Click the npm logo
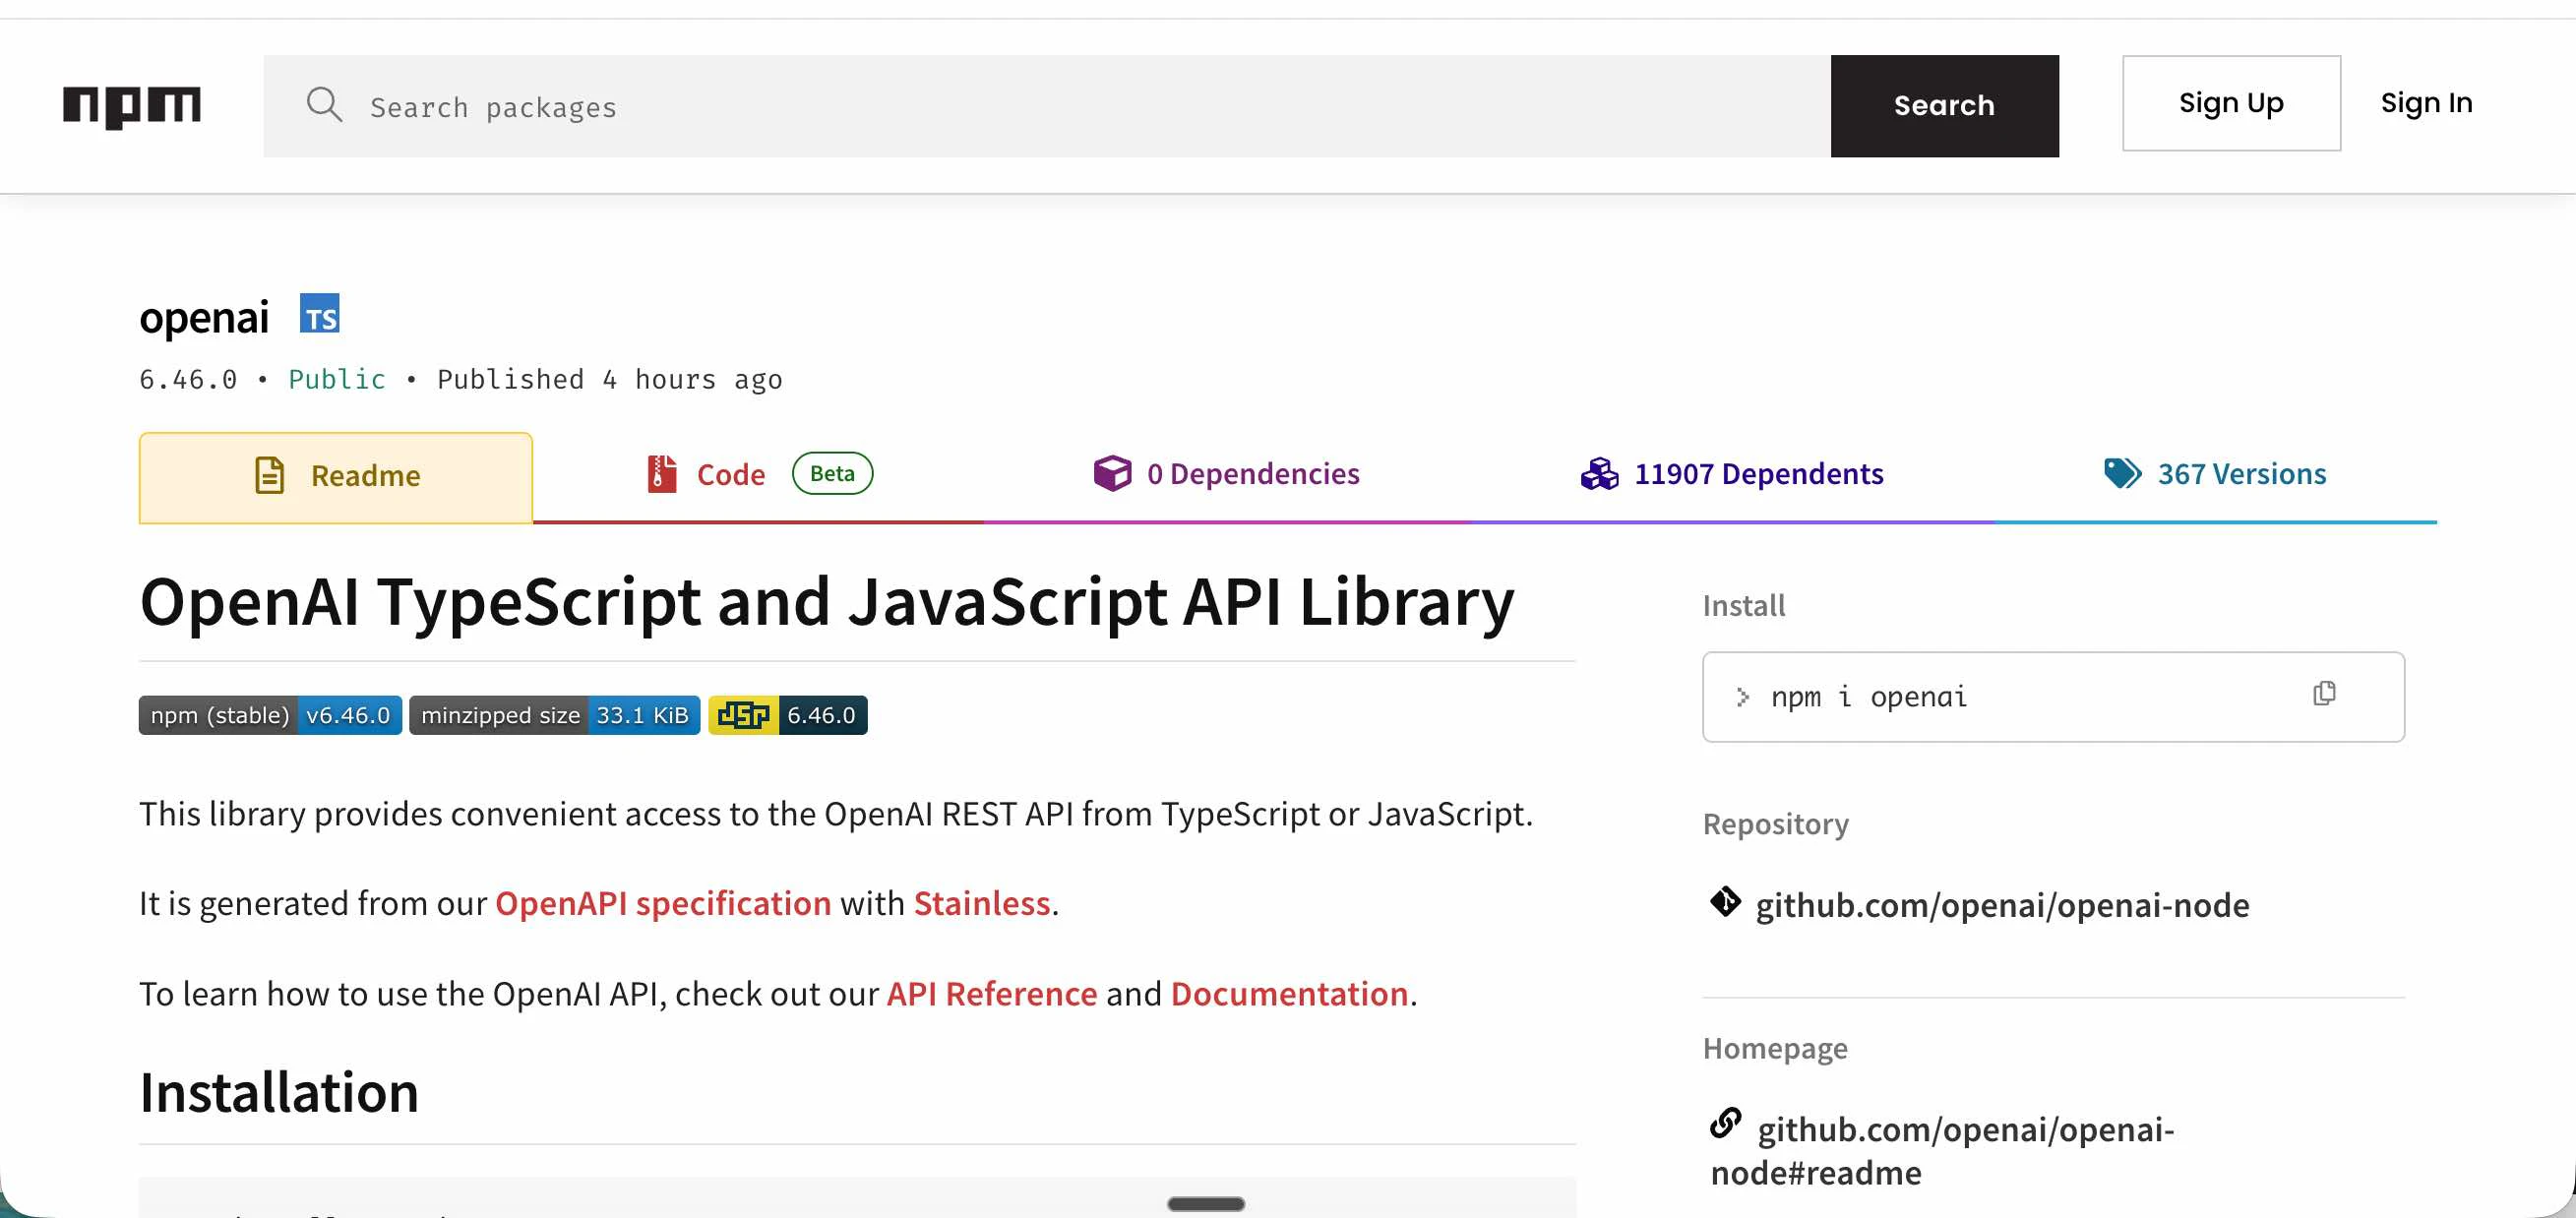This screenshot has height=1218, width=2576. (x=131, y=106)
